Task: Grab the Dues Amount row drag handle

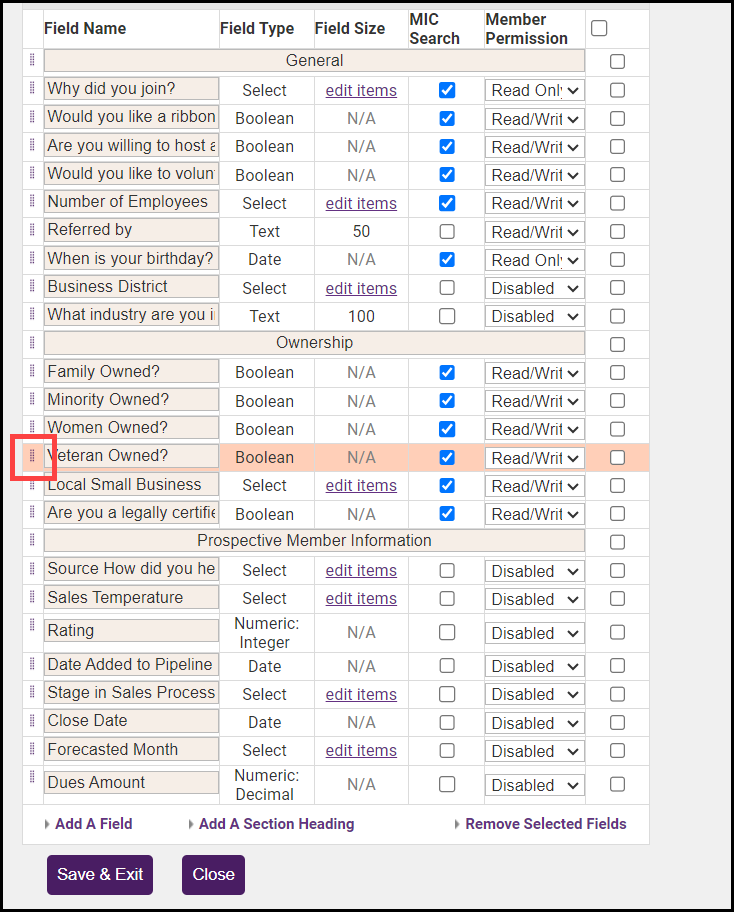Action: click(x=32, y=778)
